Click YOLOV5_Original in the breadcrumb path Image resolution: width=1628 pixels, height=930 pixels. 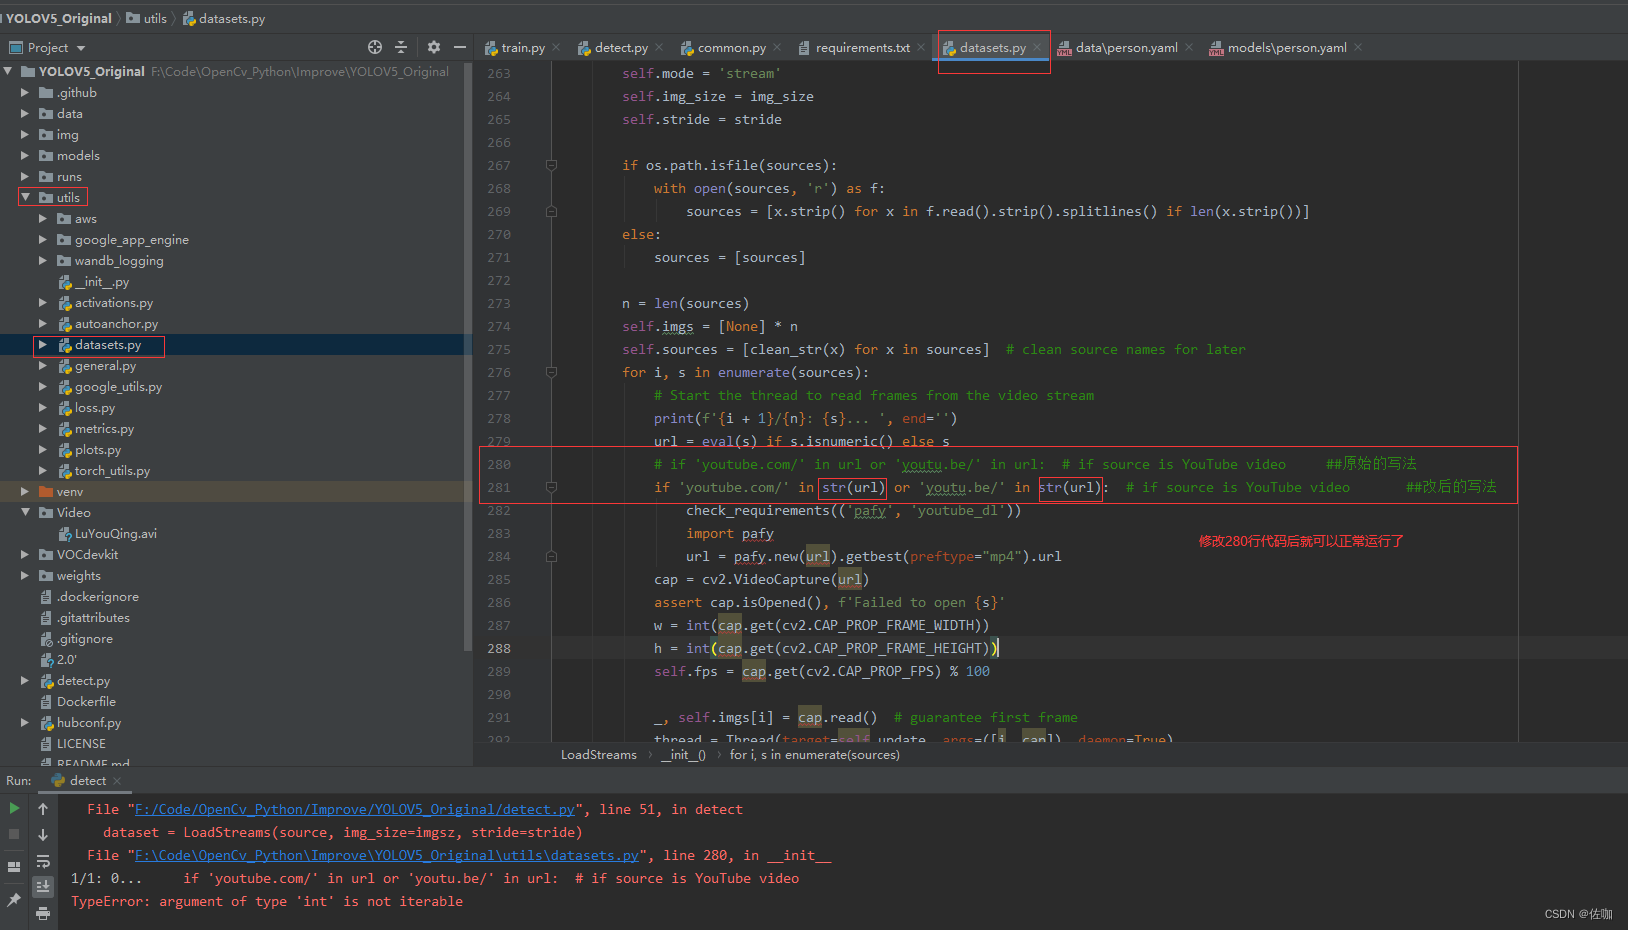(59, 18)
